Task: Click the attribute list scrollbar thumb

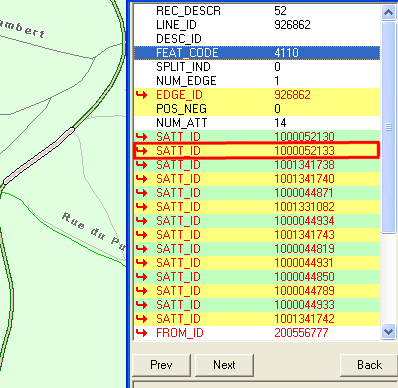Action: [388, 127]
